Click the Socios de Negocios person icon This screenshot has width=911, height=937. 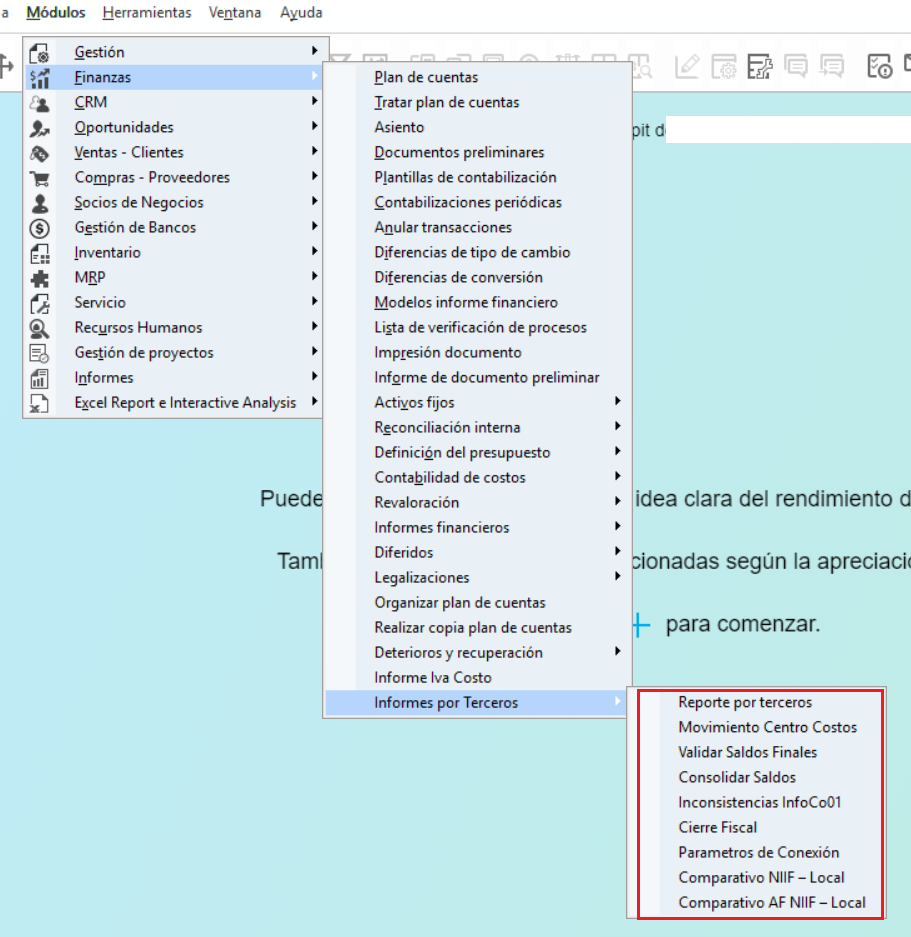tap(39, 203)
